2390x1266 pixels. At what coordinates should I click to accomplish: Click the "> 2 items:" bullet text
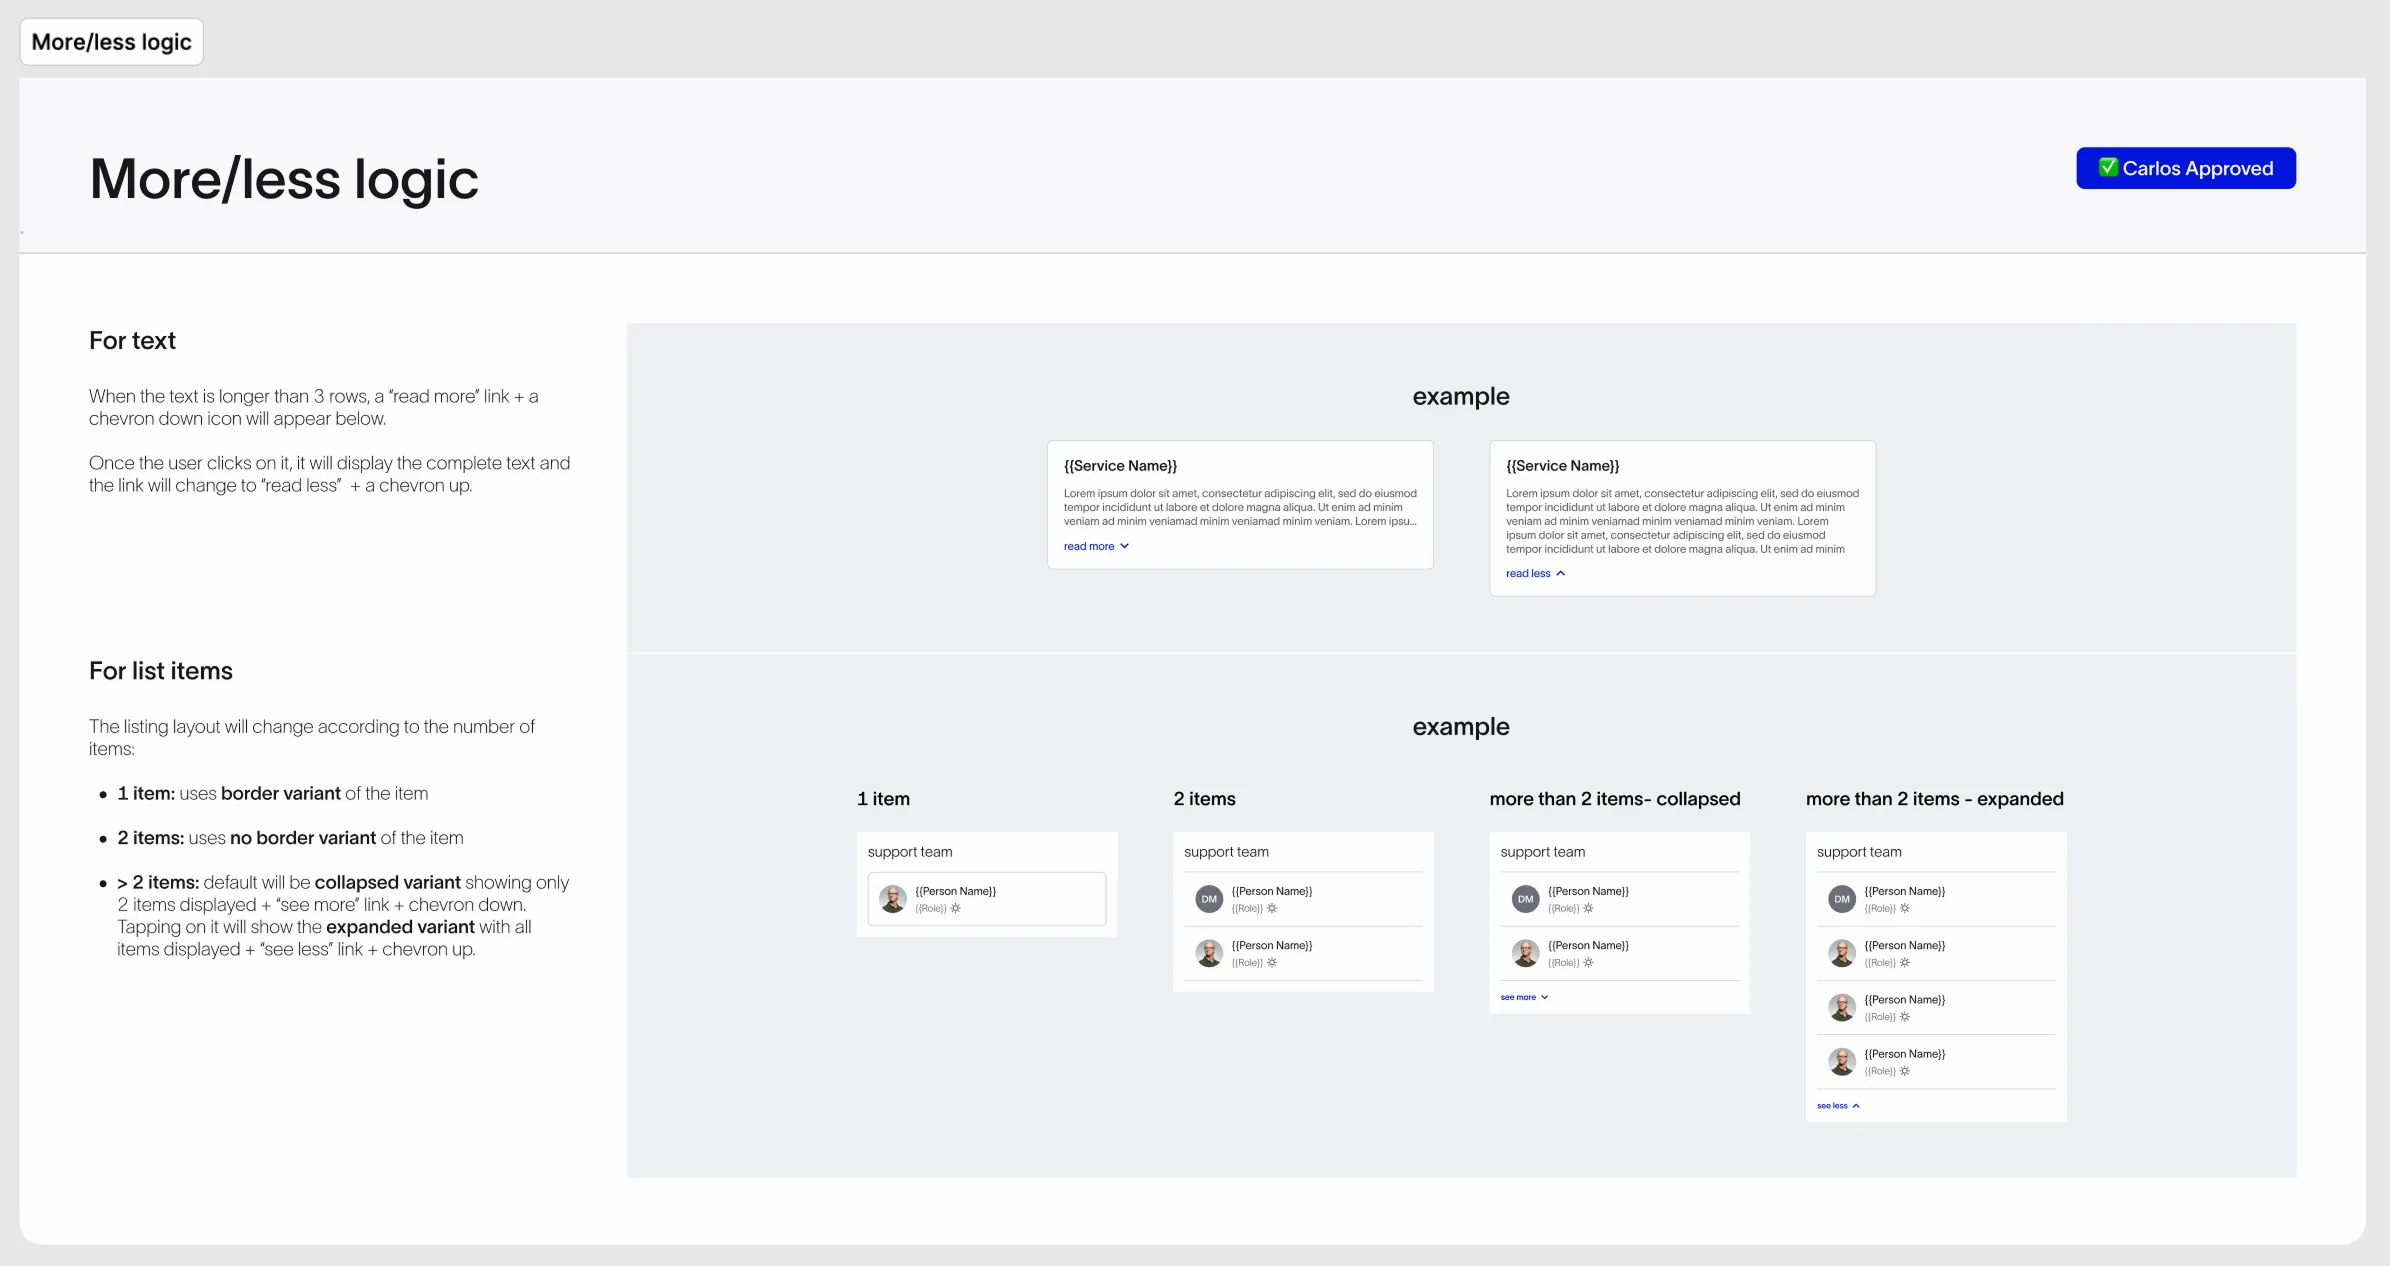tap(158, 882)
